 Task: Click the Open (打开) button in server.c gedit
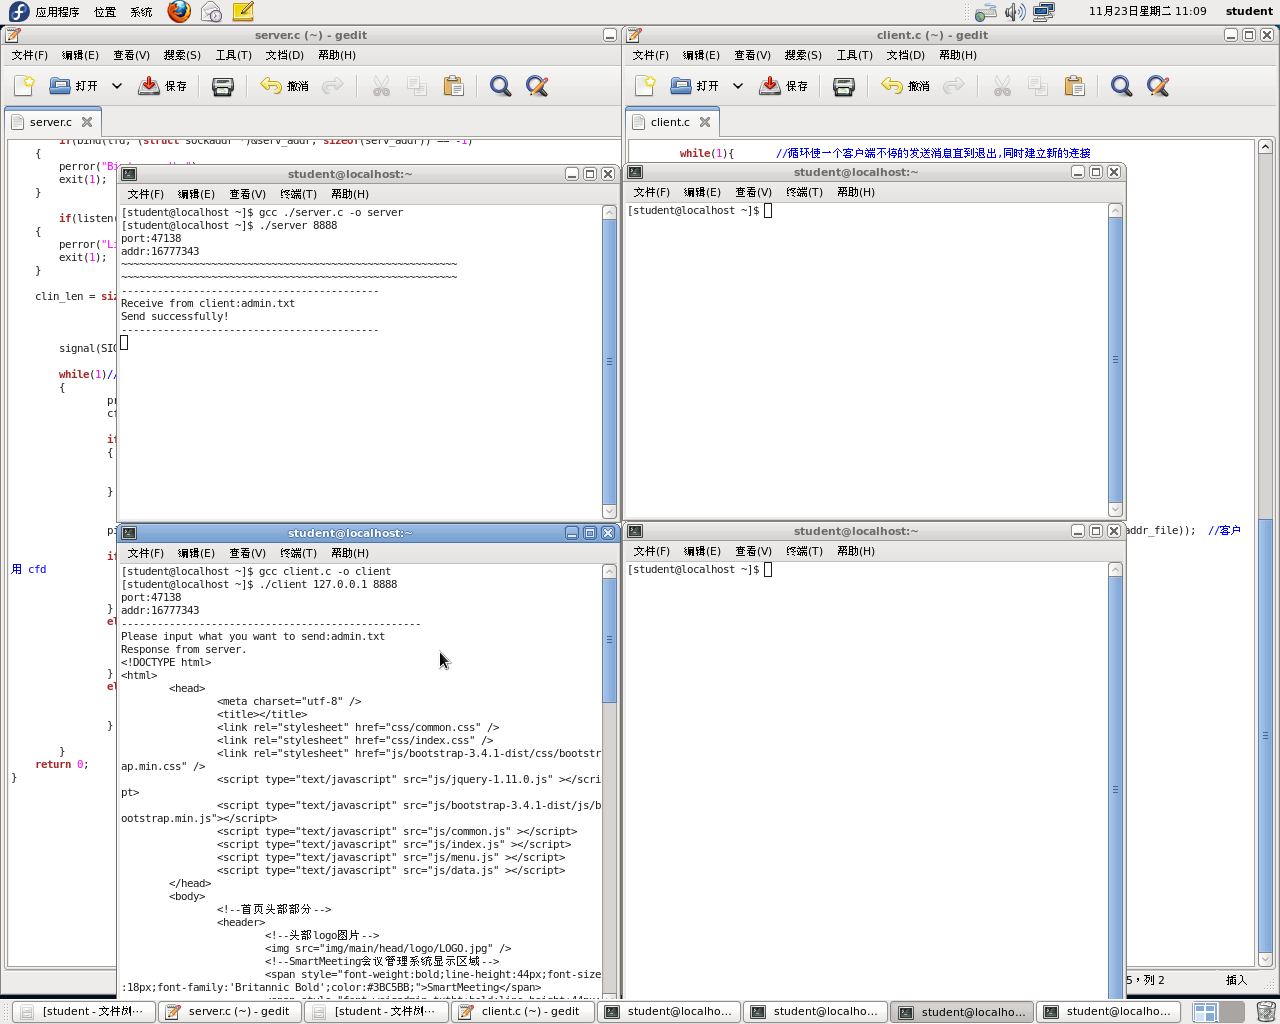click(x=74, y=86)
